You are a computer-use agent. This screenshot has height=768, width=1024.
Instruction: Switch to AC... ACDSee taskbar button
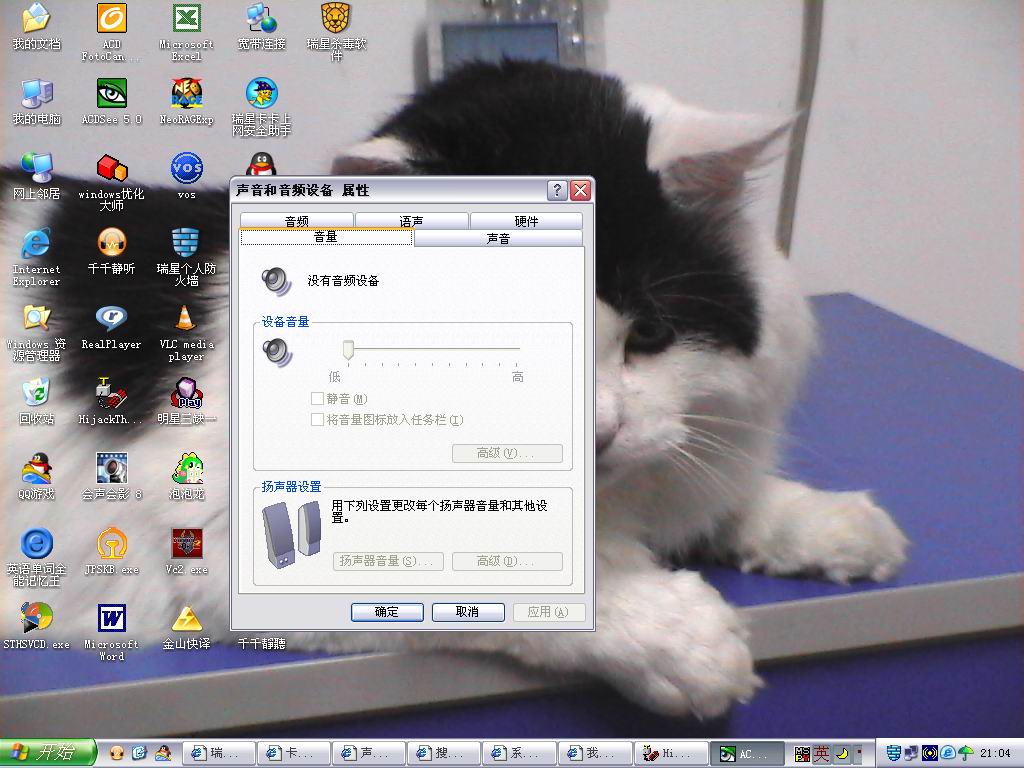pyautogui.click(x=747, y=754)
